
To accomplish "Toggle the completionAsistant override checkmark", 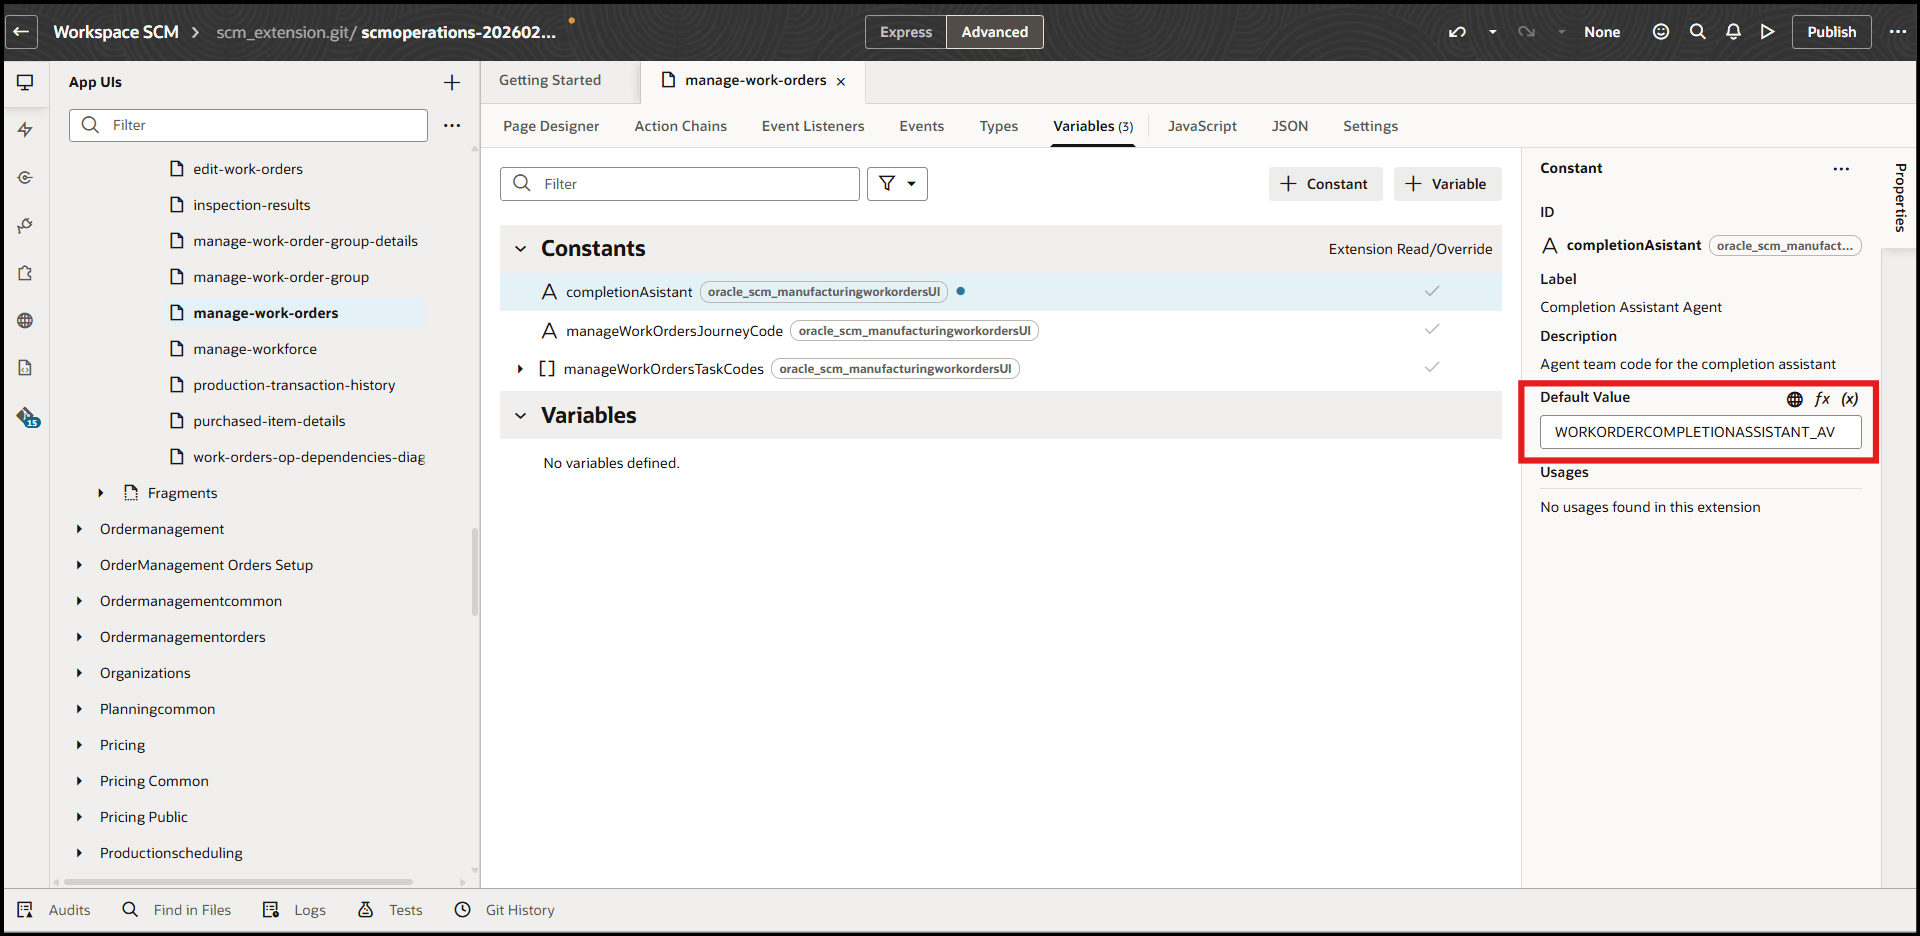I will click(1432, 291).
